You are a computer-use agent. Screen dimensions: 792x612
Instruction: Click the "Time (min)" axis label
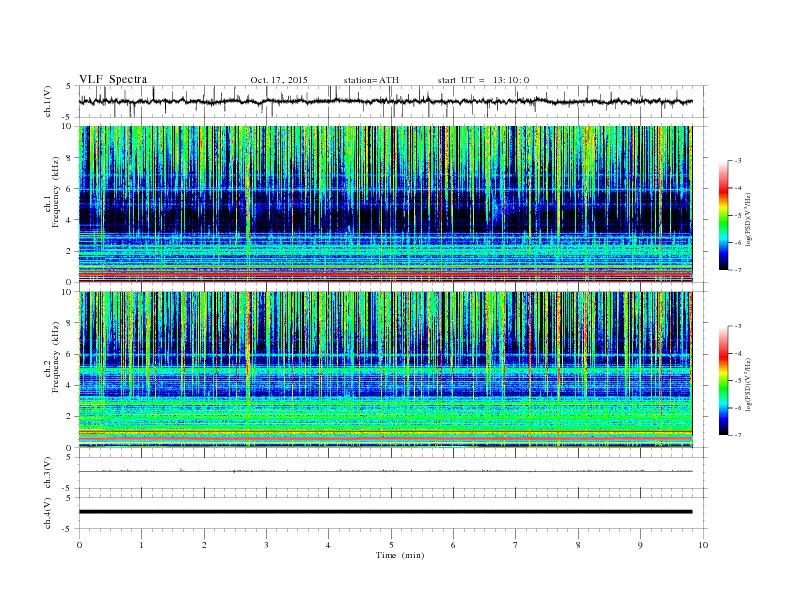[400, 555]
